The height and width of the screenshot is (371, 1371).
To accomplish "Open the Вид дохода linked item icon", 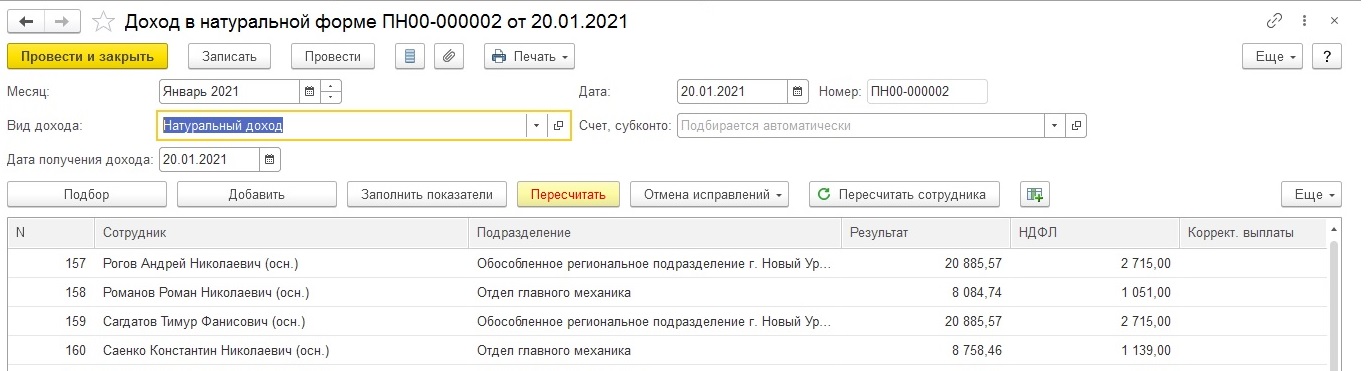I will point(558,126).
